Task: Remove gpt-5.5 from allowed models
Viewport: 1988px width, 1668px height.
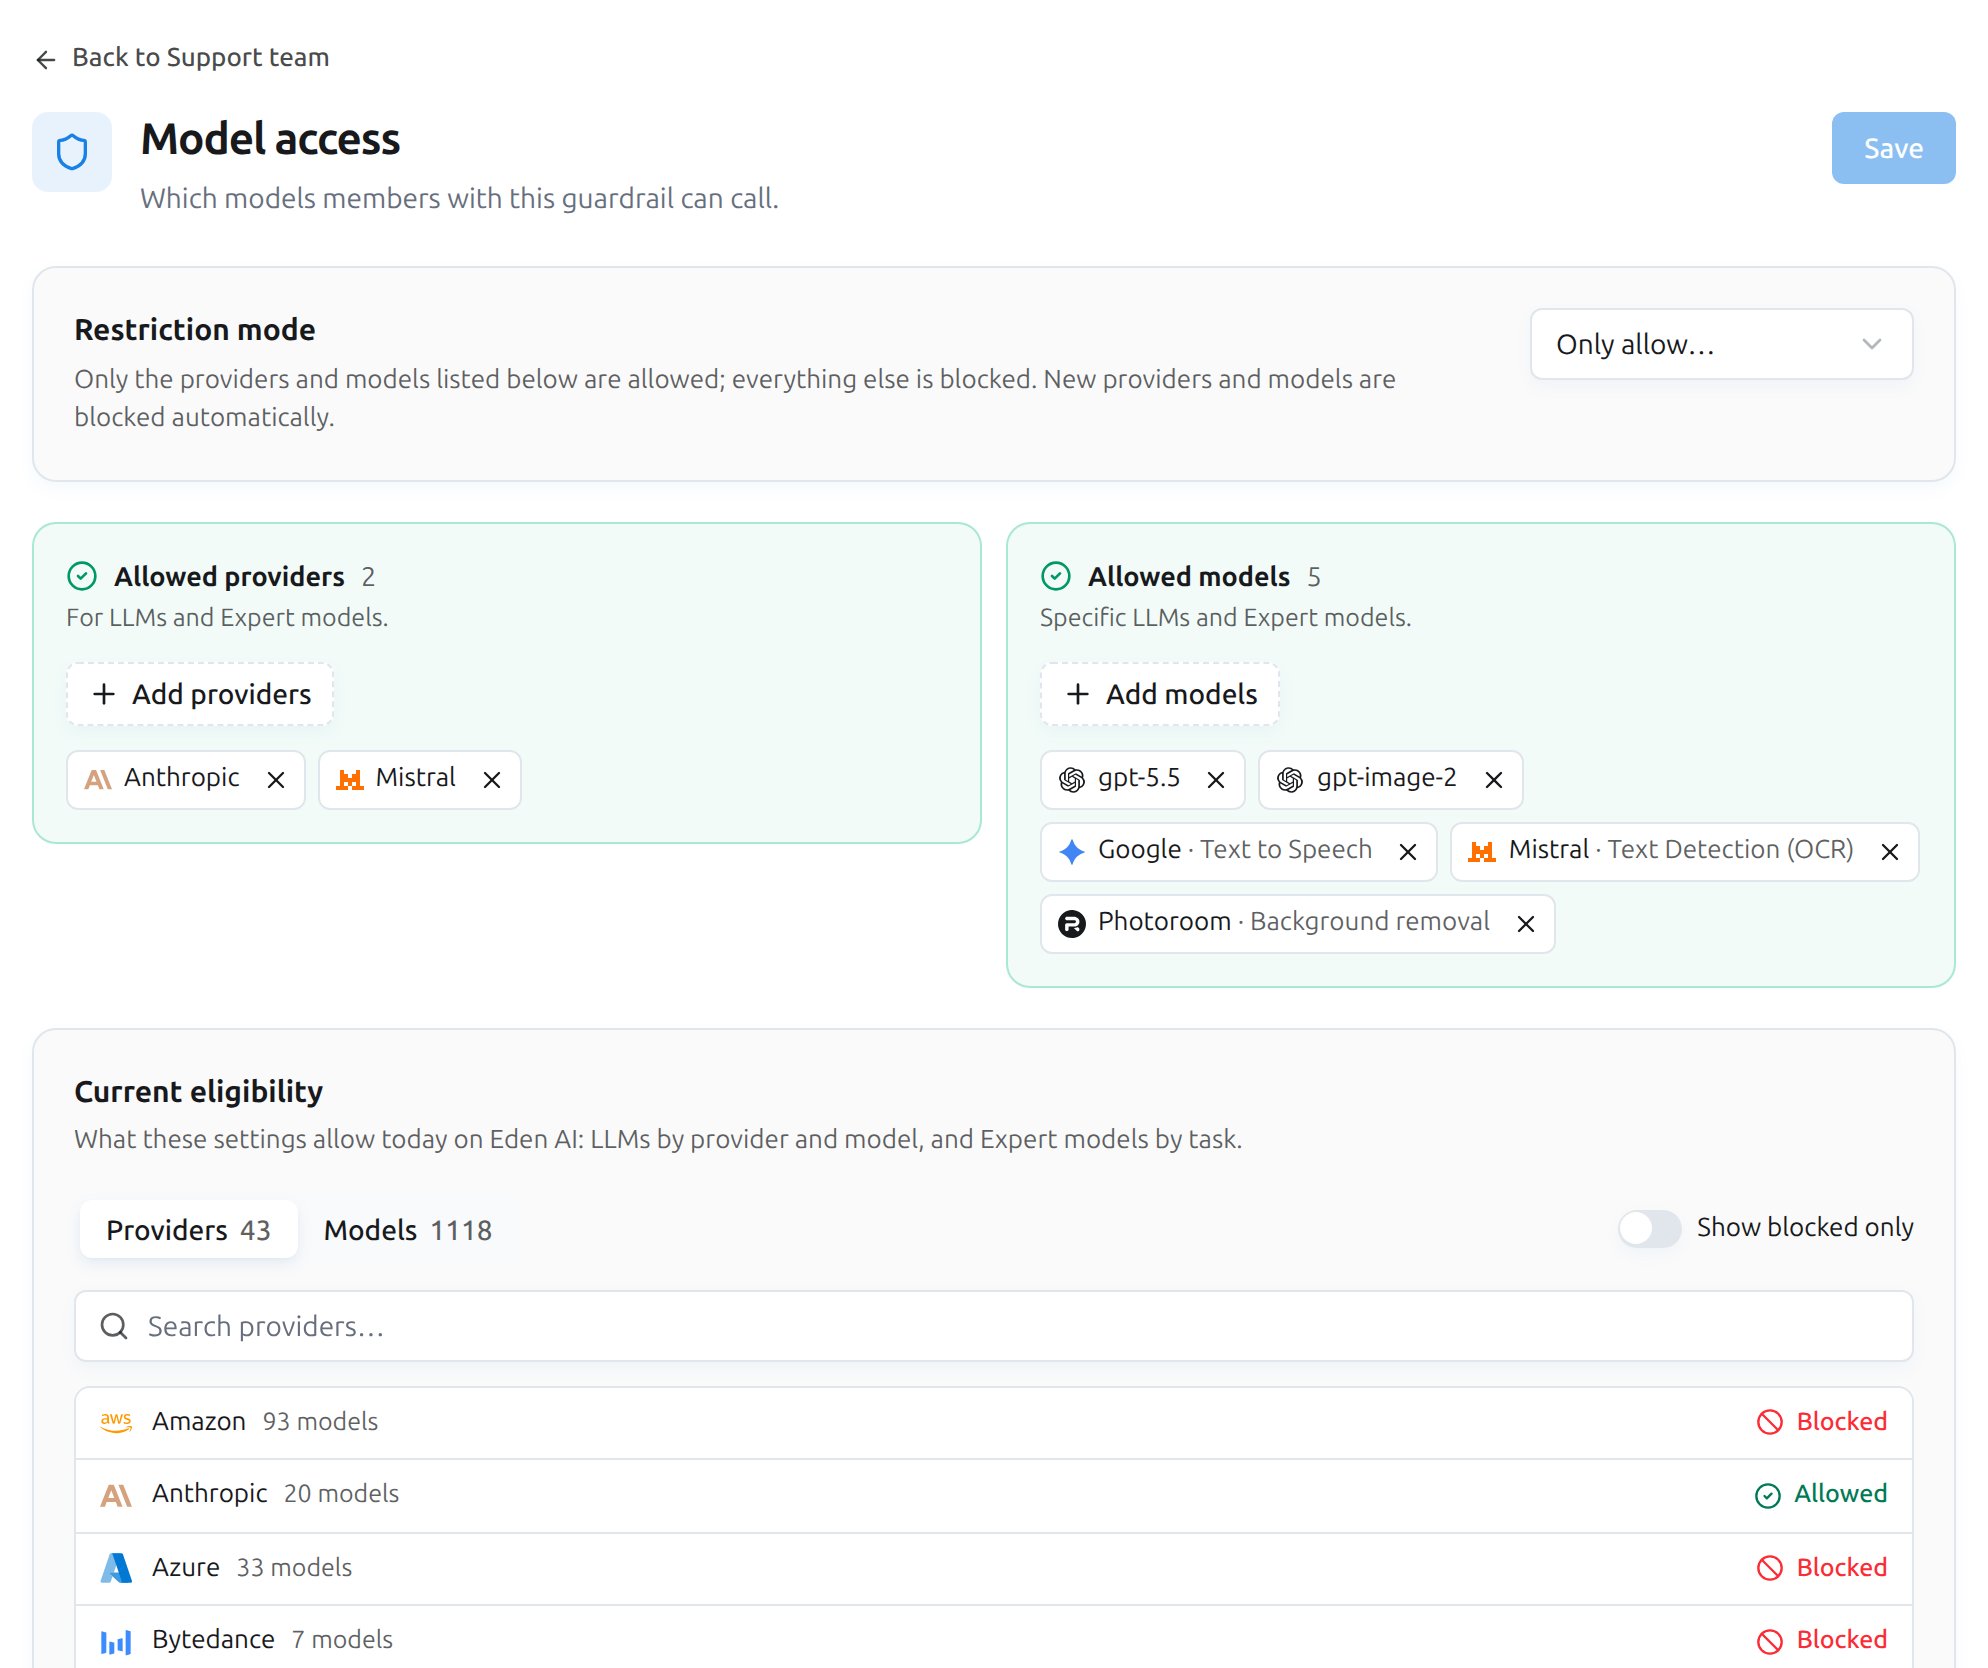Action: [x=1216, y=780]
